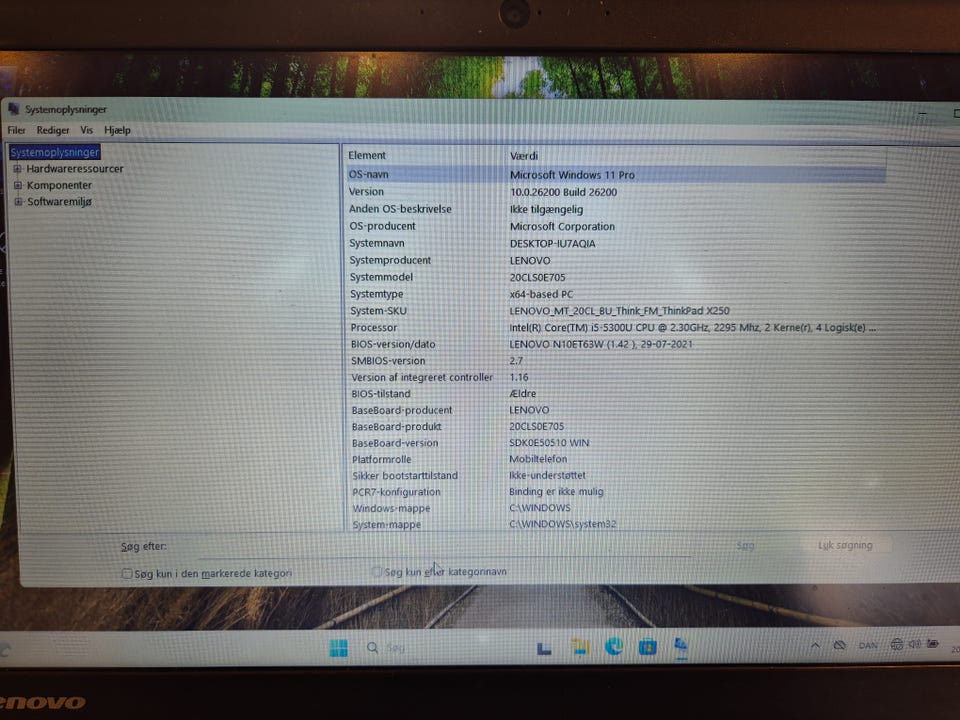Viewport: 960px width, 720px height.
Task: Click the Værdi column header
Action: coord(523,156)
